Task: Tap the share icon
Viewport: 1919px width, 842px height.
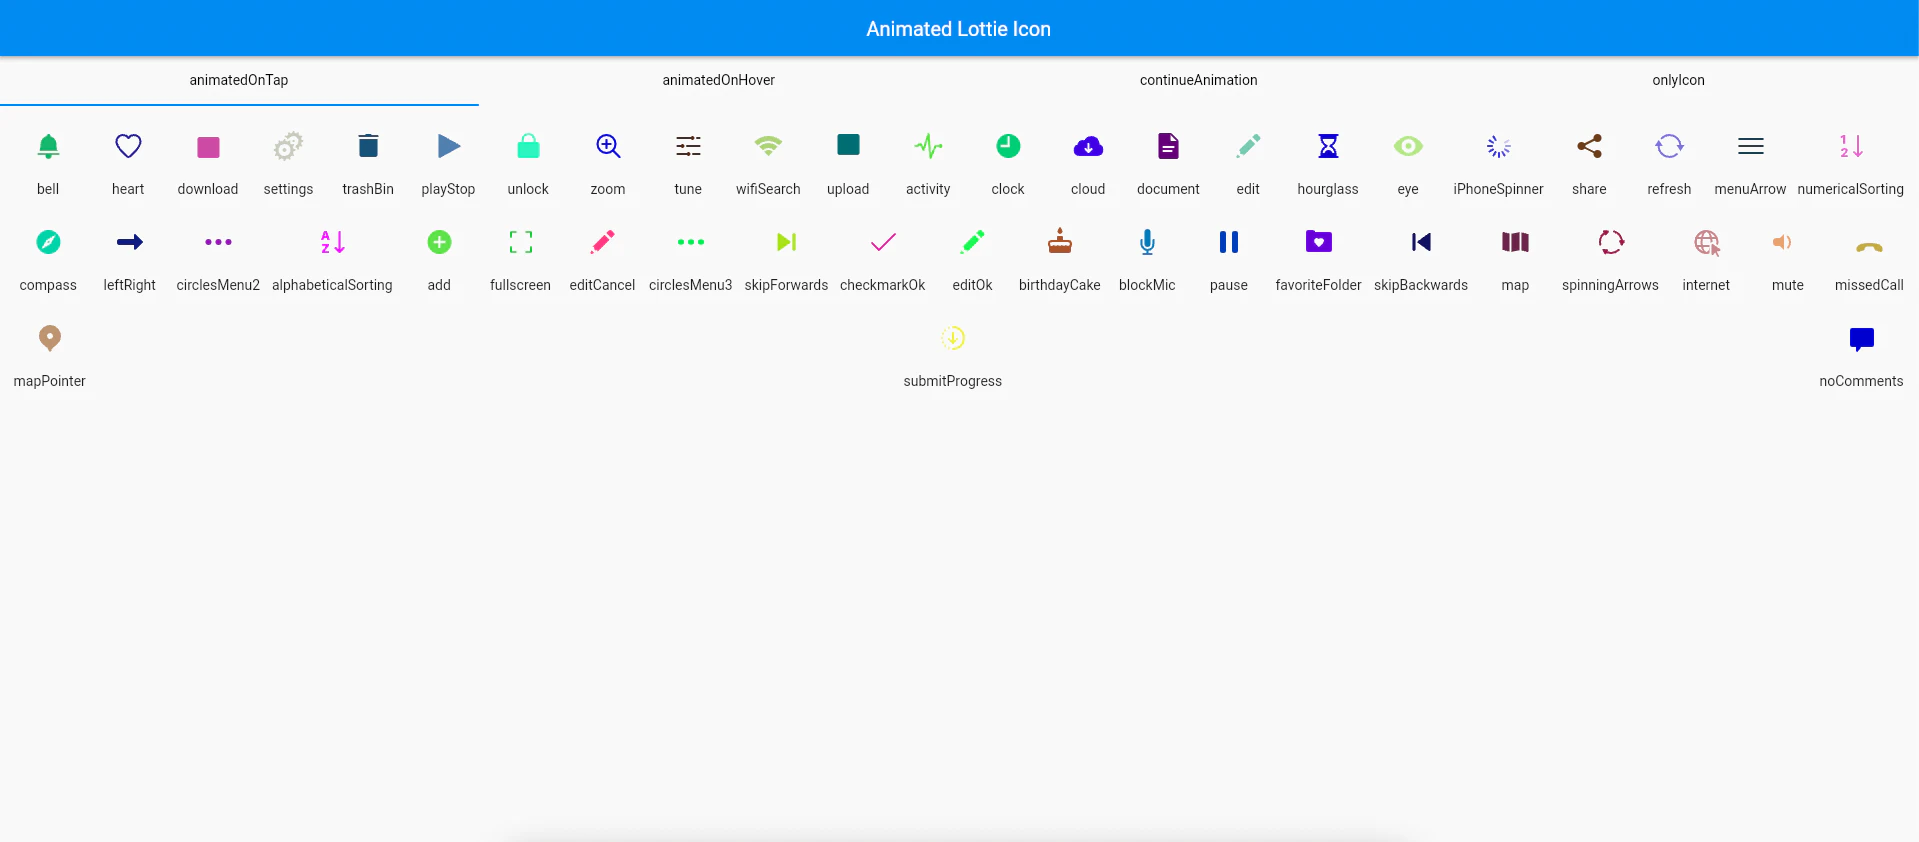Action: (1589, 146)
